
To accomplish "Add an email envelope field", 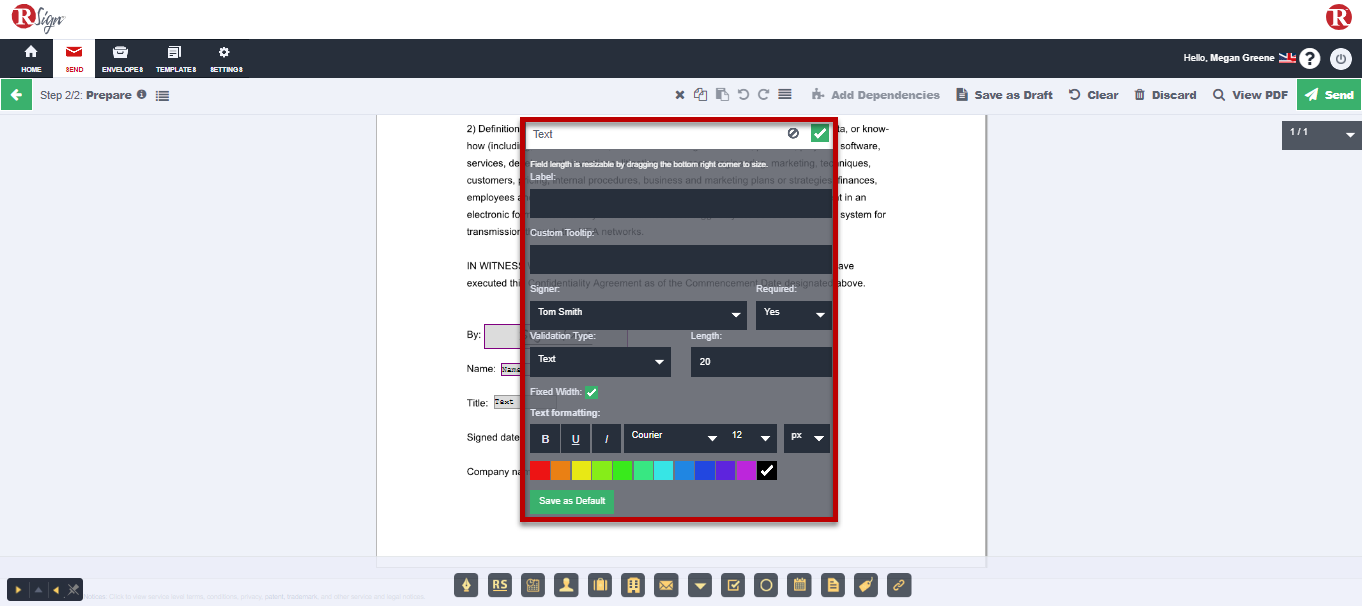I will (666, 585).
